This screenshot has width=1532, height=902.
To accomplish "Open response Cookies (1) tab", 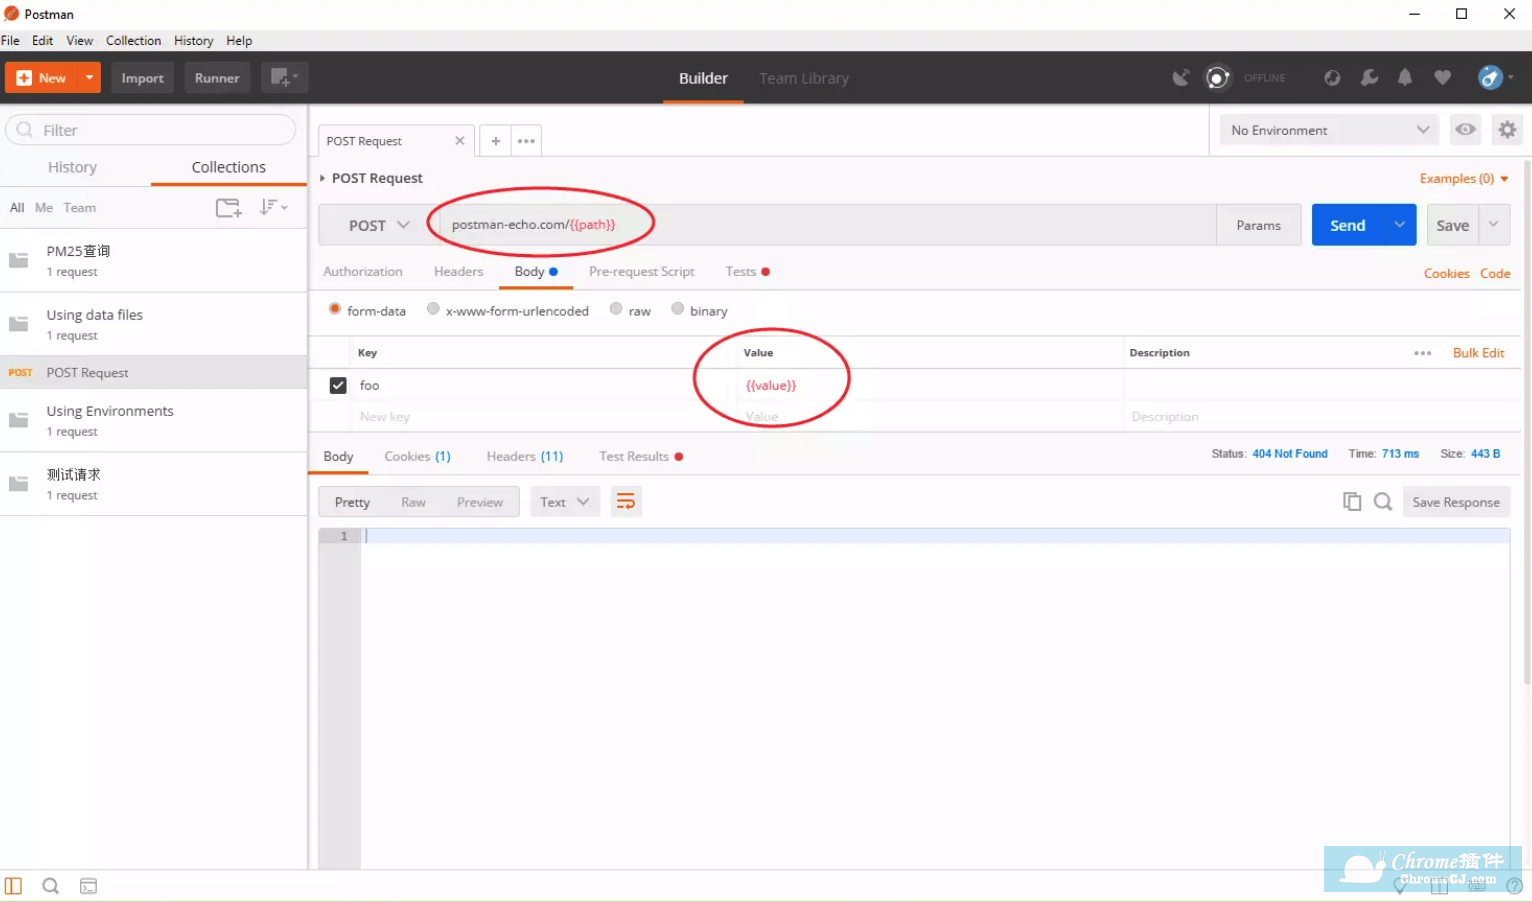I will point(417,456).
